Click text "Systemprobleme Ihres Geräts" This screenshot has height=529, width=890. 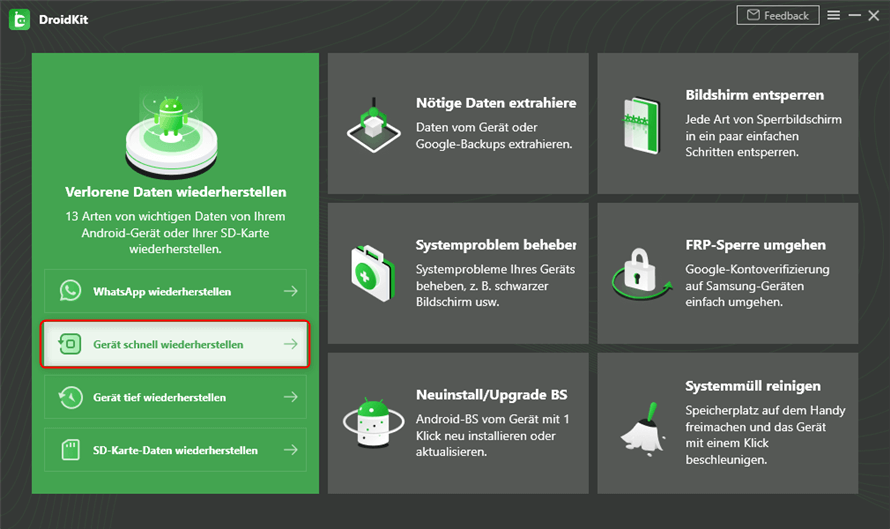coord(495,269)
